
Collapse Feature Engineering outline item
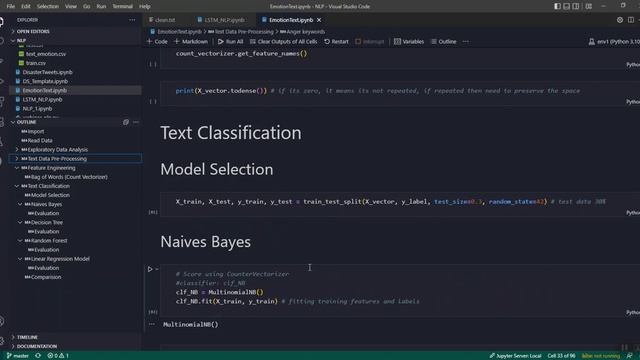[x=17, y=168]
